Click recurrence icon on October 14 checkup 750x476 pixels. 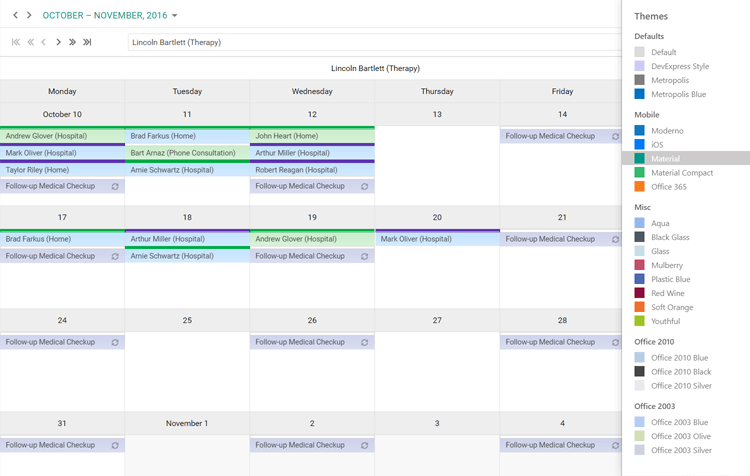[x=615, y=136]
